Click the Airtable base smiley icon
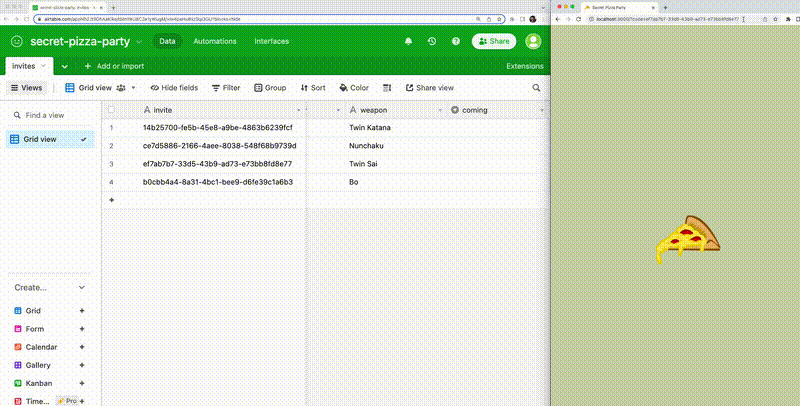Viewport: 800px width, 406px height. coord(17,41)
